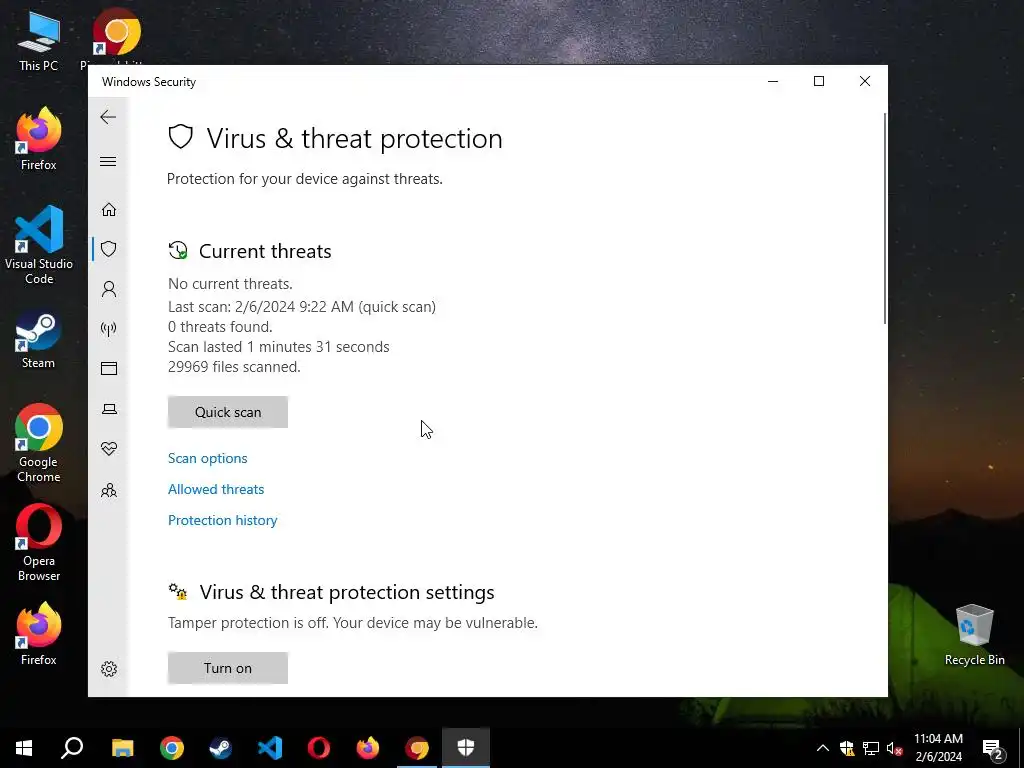Screen dimensions: 1024x768
Task: Launch Google Chrome from taskbar
Action: click(x=172, y=748)
